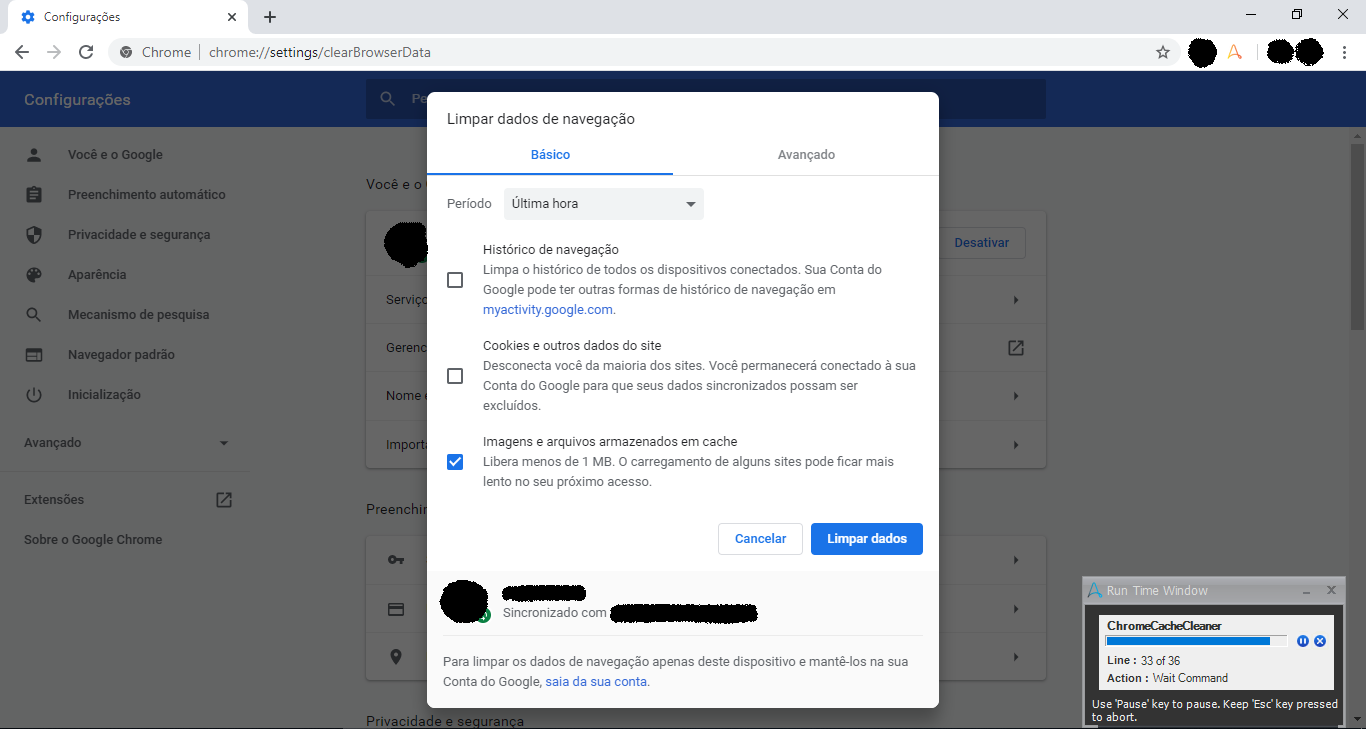
Task: Bookmark this page with the star icon
Action: coord(1163,52)
